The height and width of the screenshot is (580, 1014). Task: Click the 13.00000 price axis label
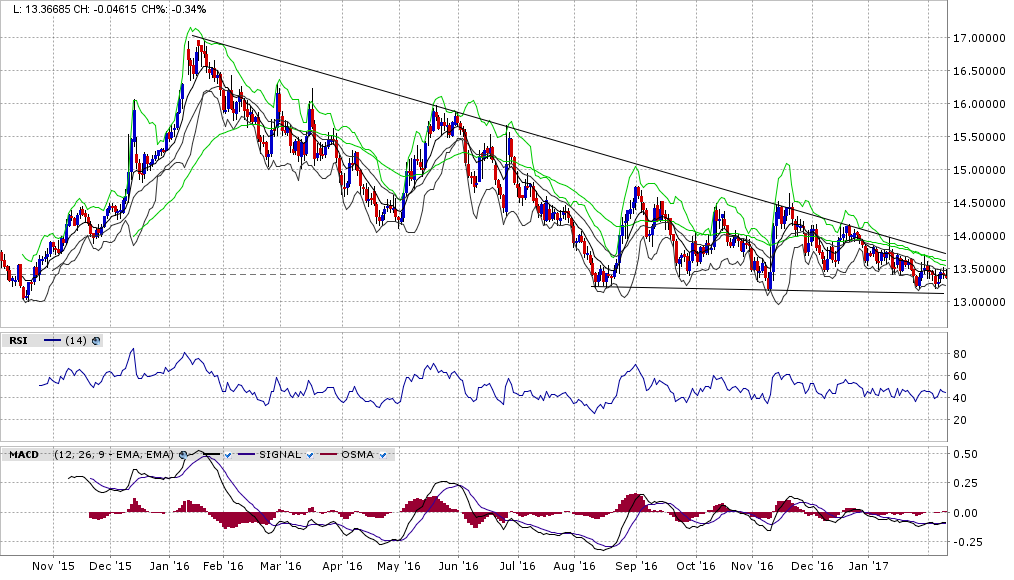979,302
